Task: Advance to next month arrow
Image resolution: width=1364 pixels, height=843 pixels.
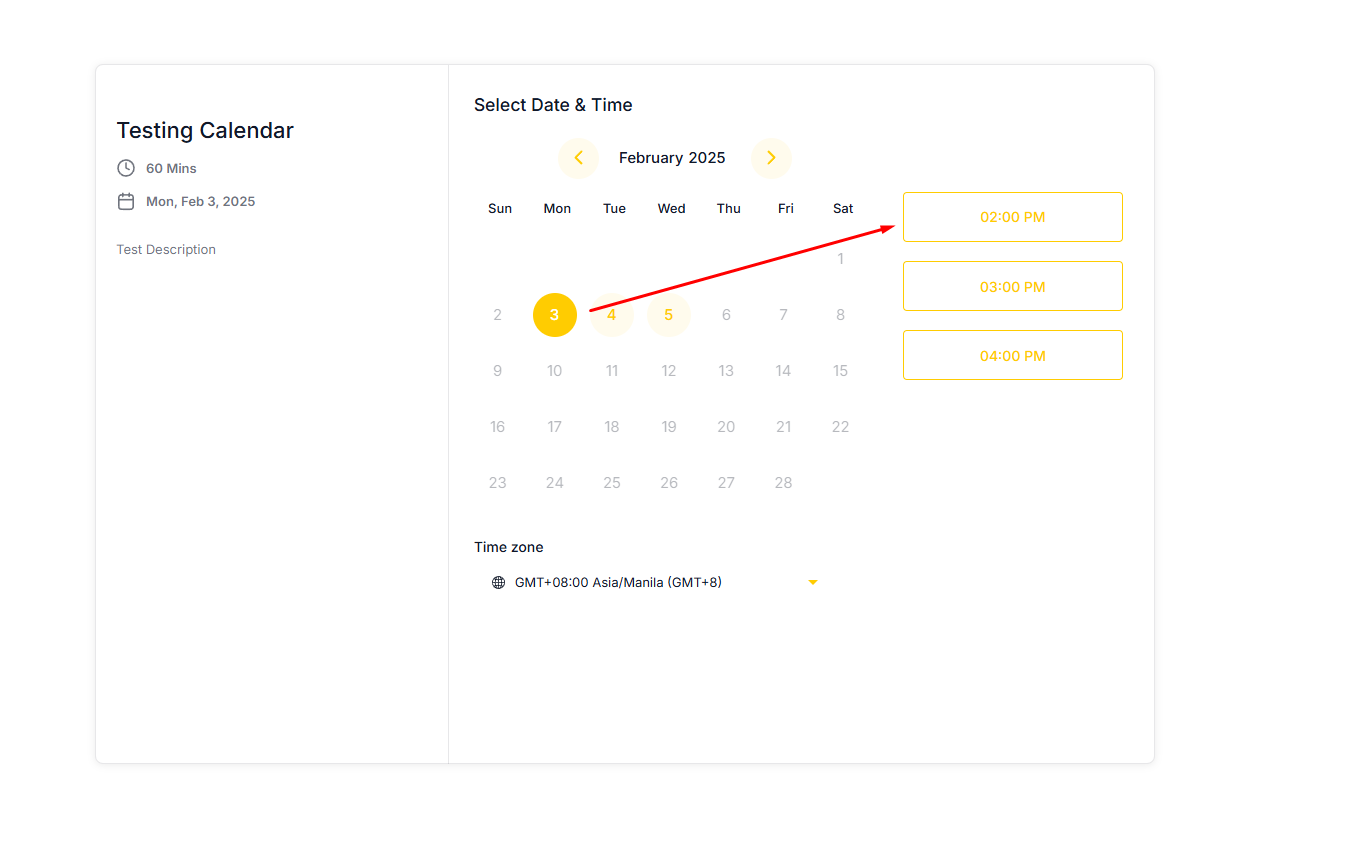Action: pyautogui.click(x=771, y=158)
